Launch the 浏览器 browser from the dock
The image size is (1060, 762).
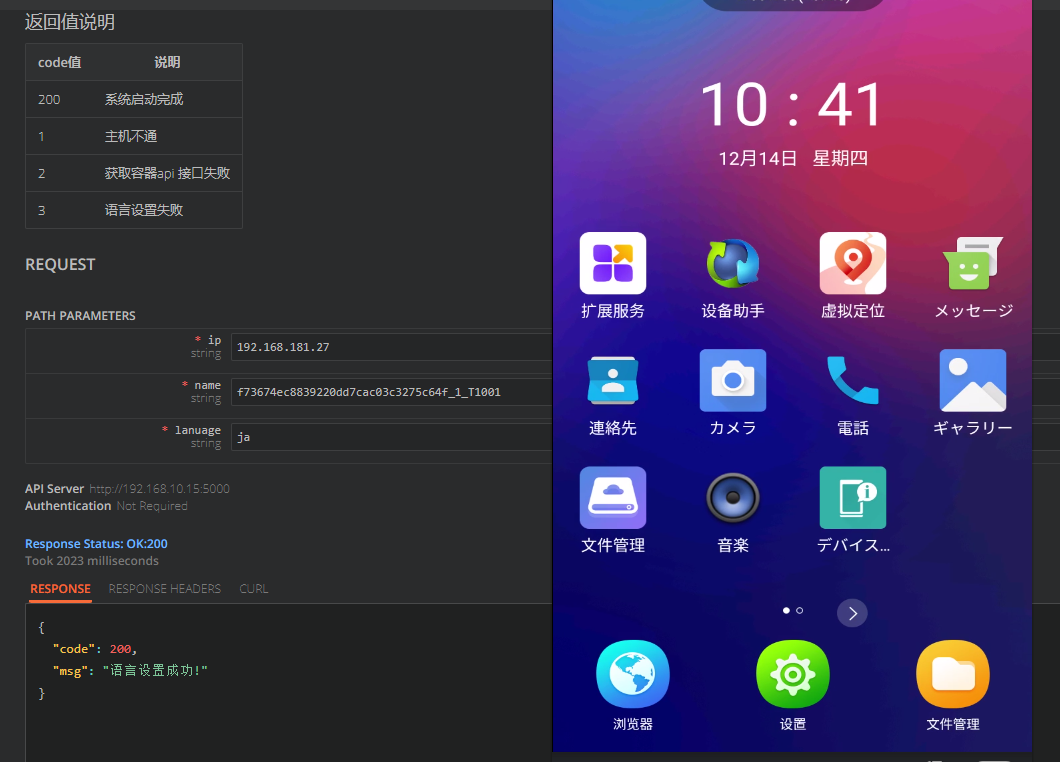point(632,673)
